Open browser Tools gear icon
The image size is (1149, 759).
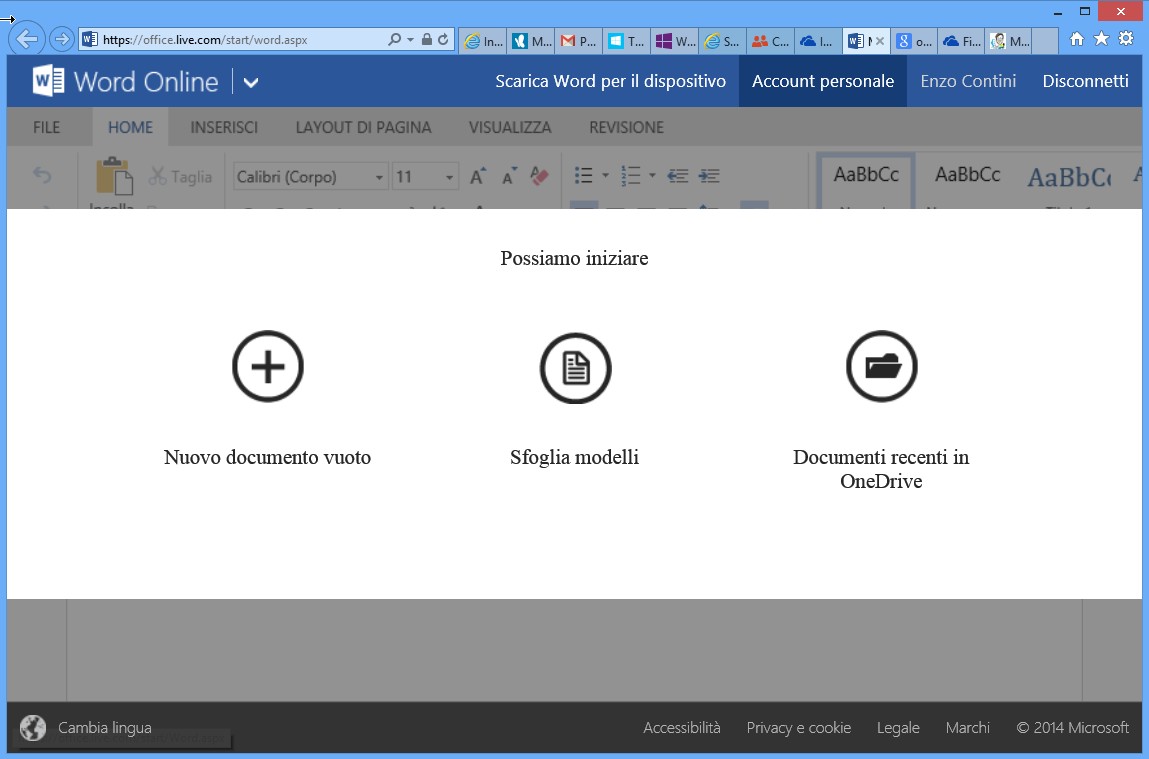(x=1126, y=39)
